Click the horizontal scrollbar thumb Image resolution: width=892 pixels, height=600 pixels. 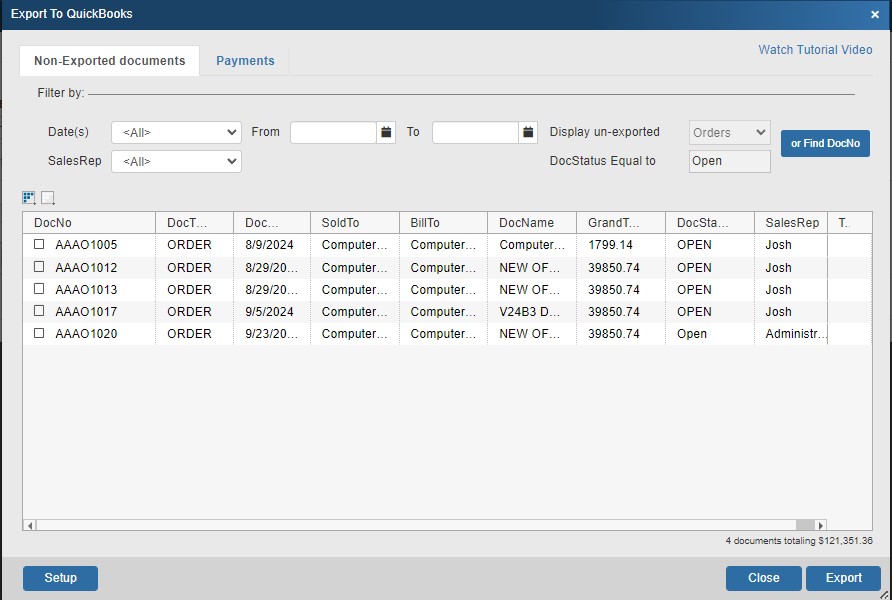804,525
